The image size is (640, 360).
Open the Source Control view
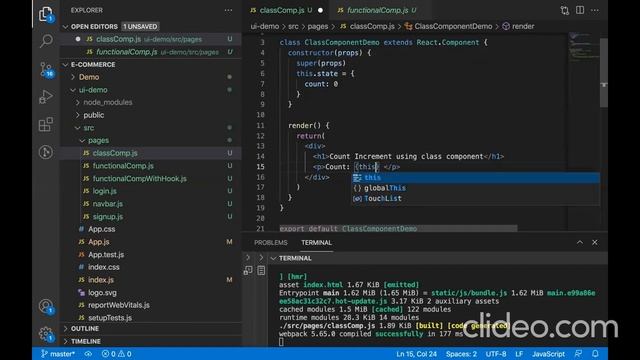tap(46, 69)
